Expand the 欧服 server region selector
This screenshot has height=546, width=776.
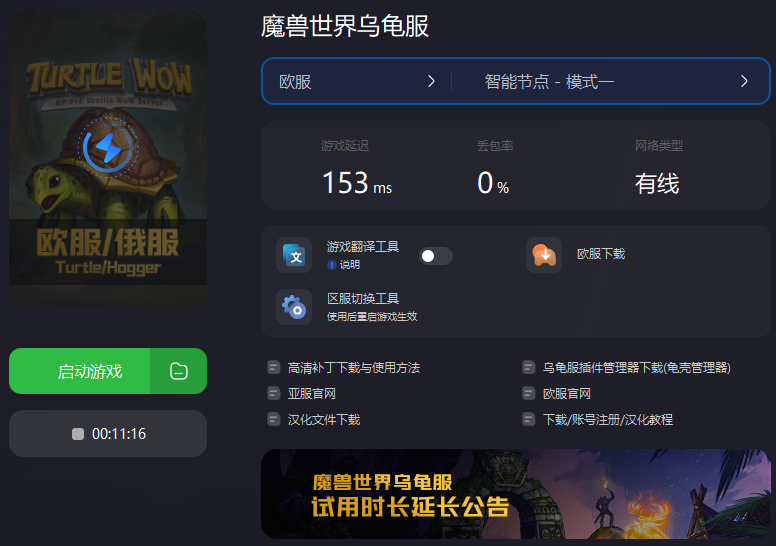(x=356, y=81)
